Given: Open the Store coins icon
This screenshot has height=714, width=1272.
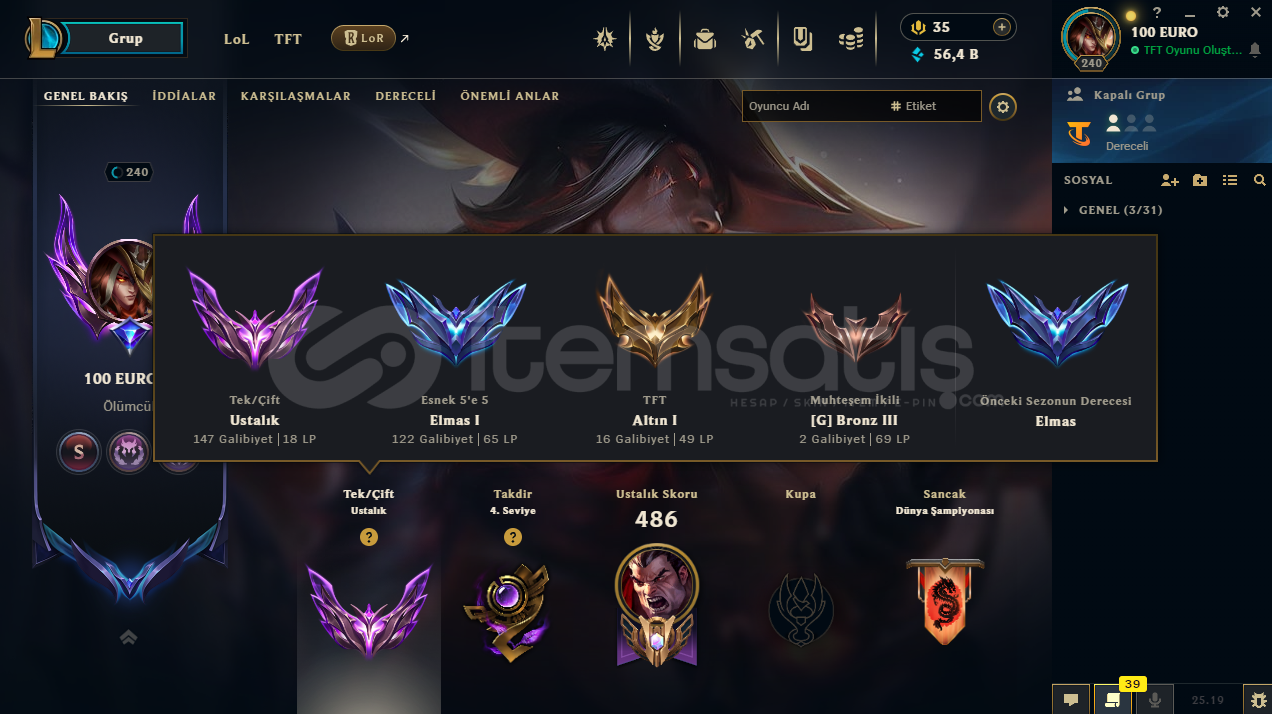Looking at the screenshot, I should click(850, 39).
